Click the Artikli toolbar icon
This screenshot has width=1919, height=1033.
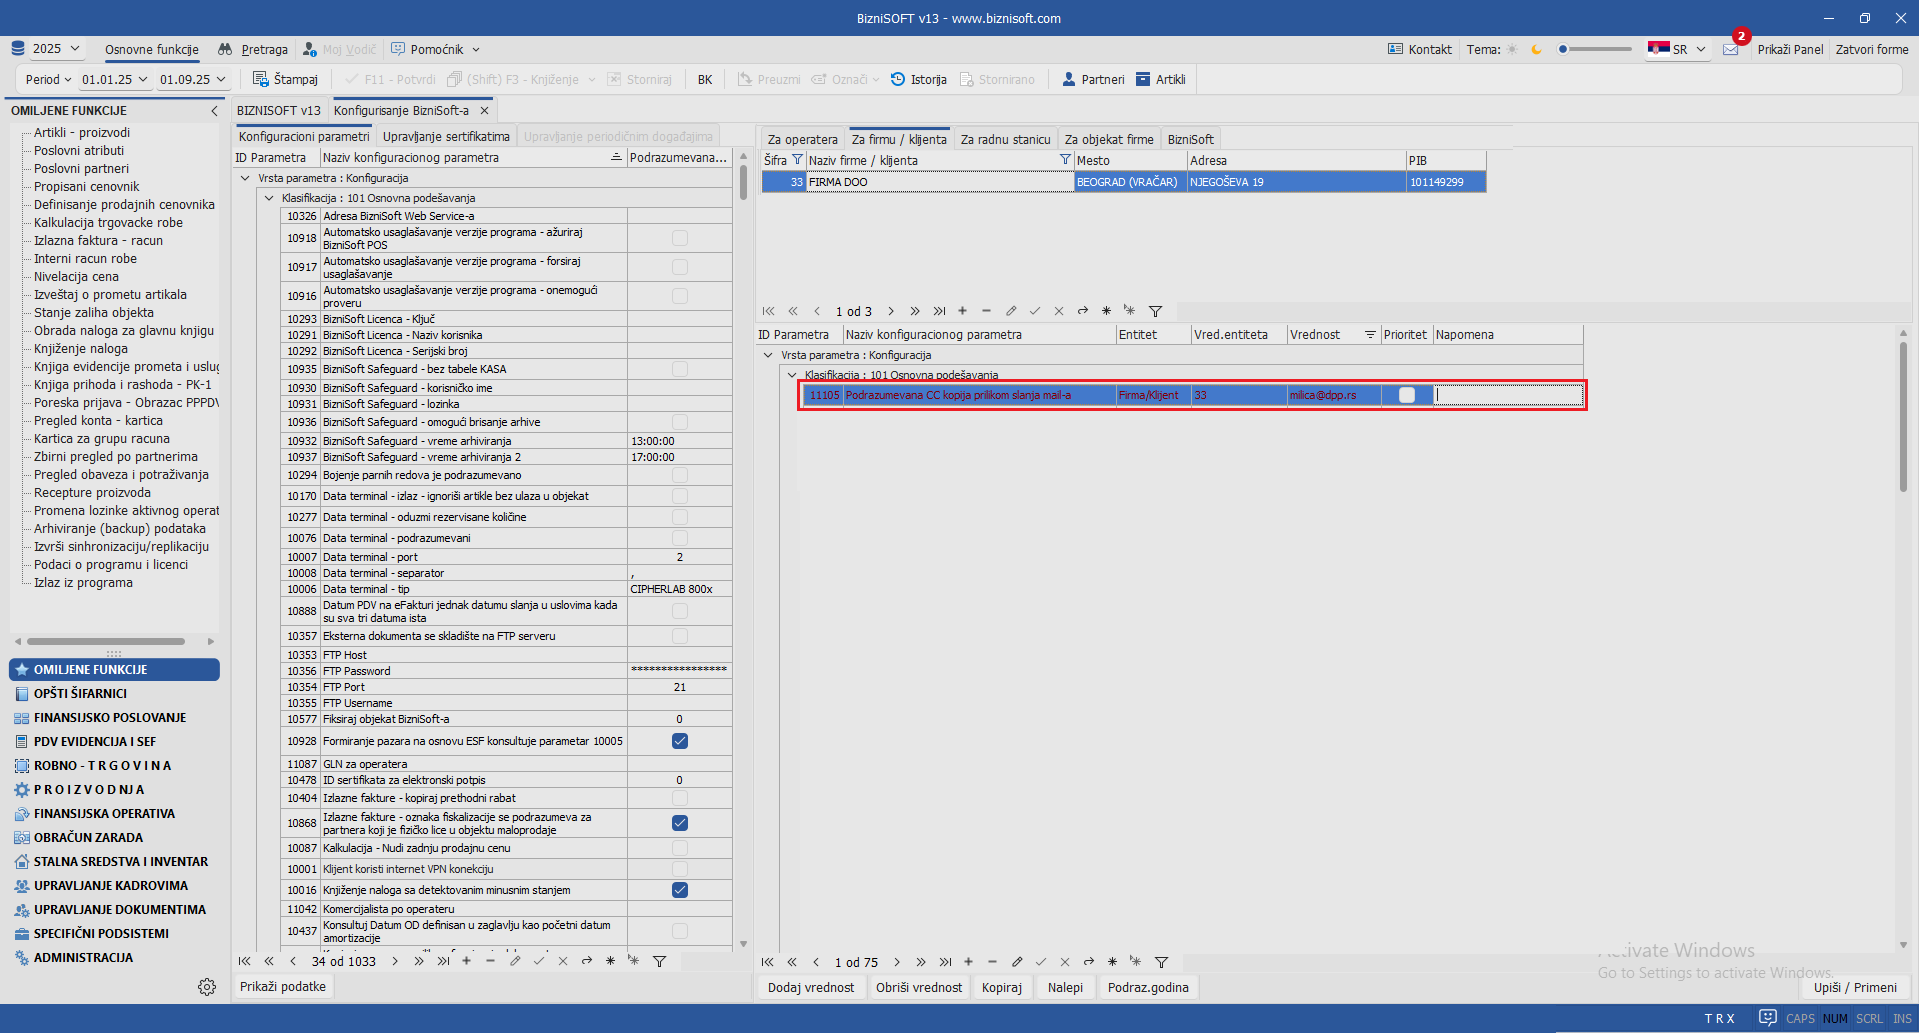click(1143, 79)
